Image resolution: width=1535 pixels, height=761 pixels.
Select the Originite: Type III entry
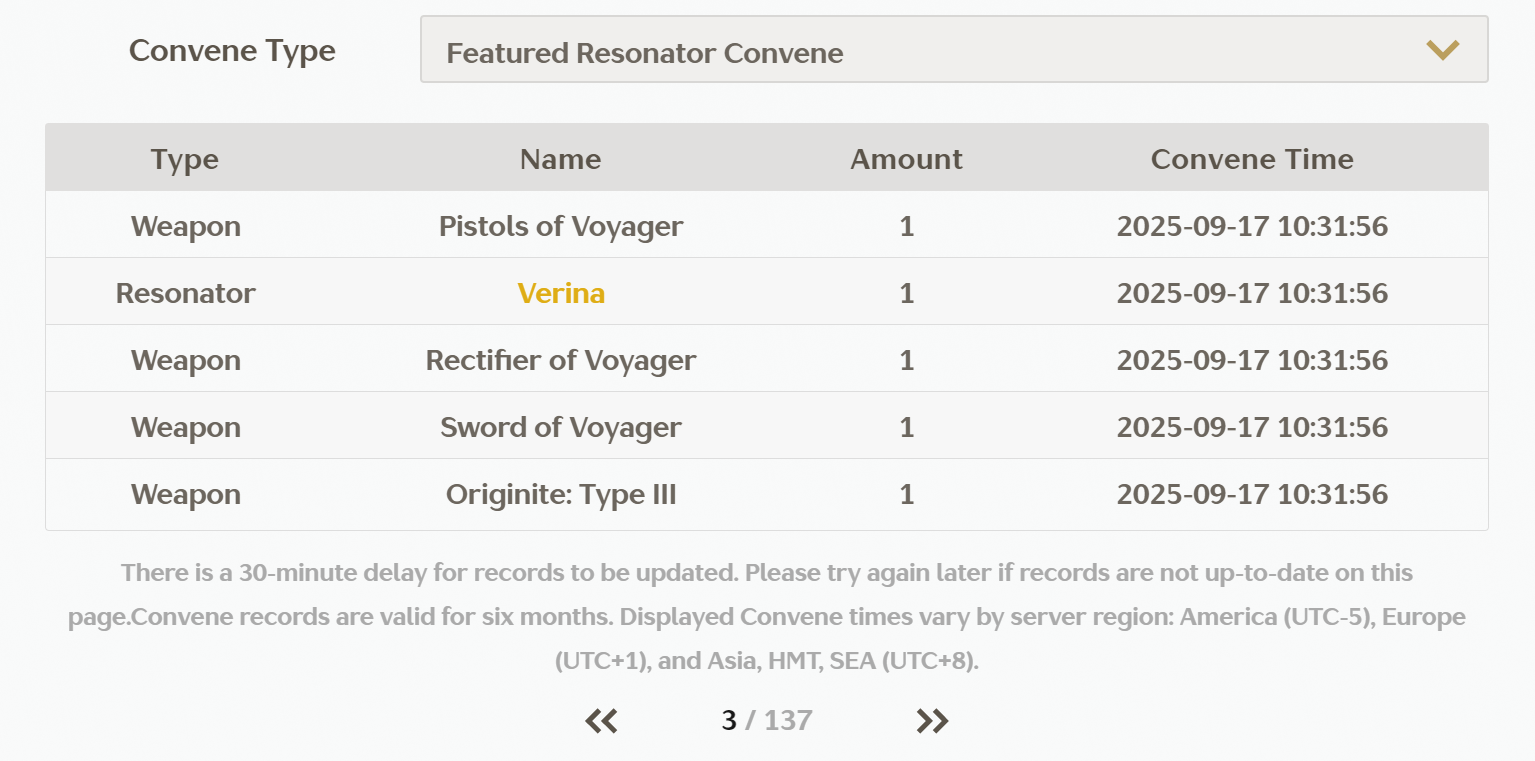click(x=561, y=494)
